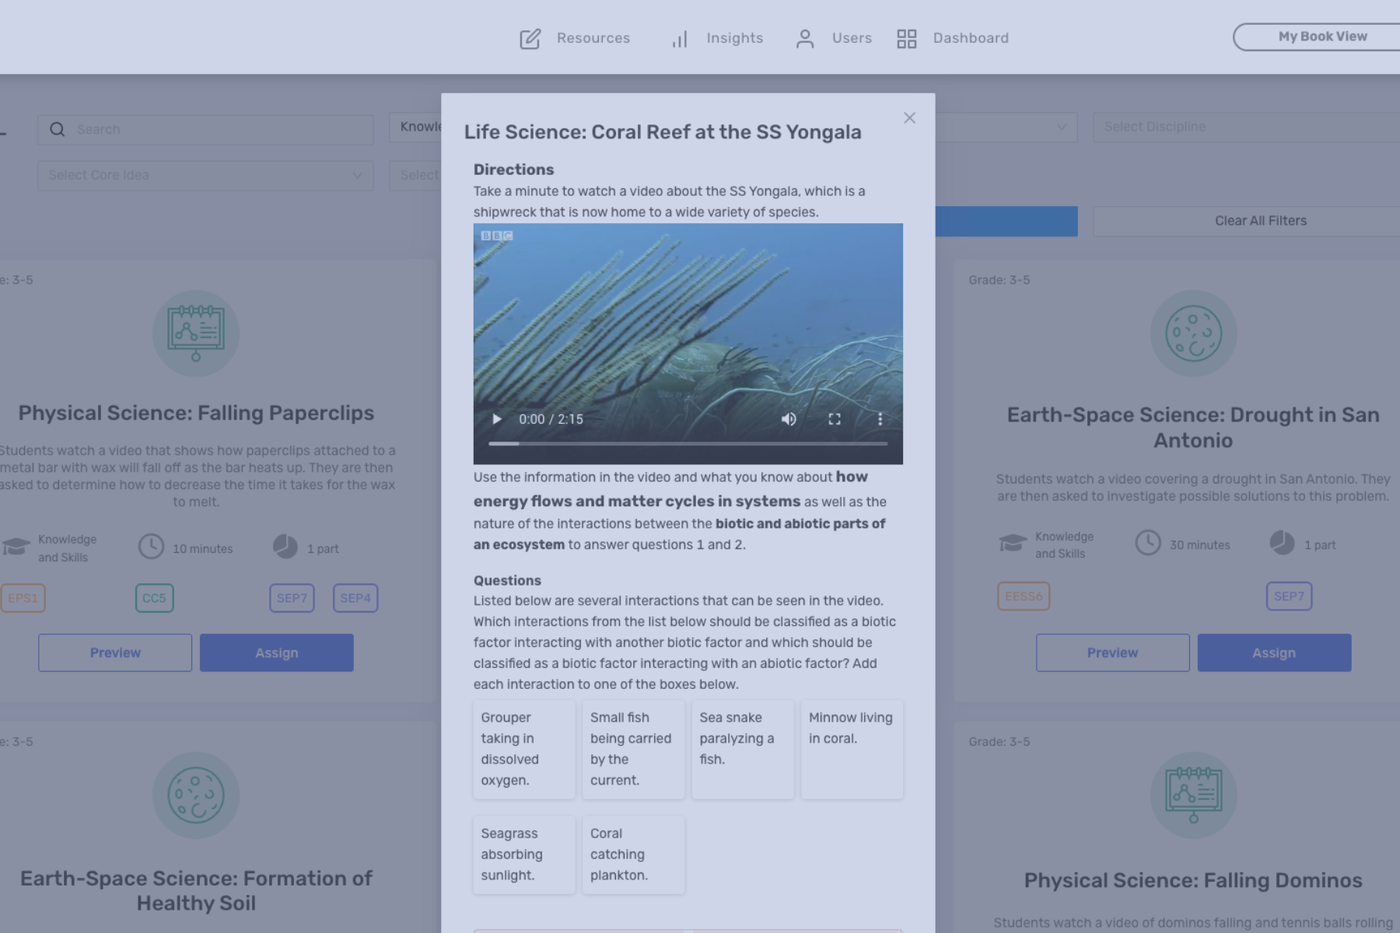Open Insights from the top navigation
This screenshot has width=1400, height=933.
[717, 38]
